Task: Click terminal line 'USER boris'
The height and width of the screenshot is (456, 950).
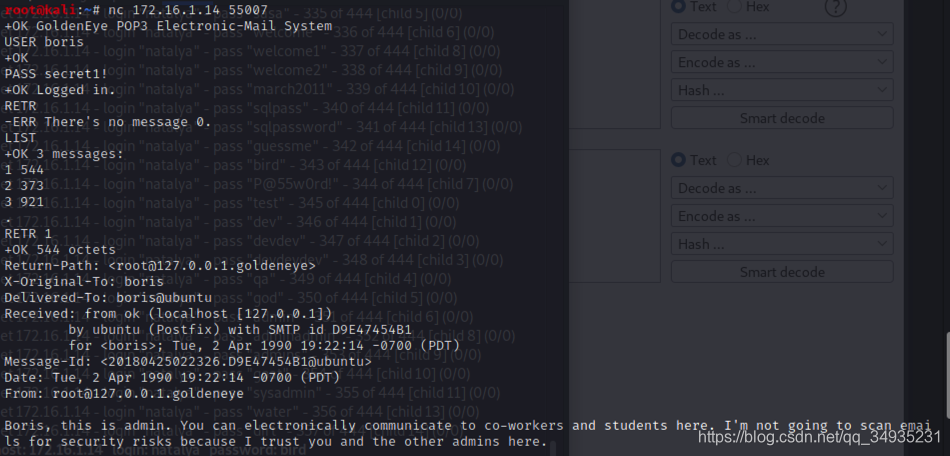Action: (44, 42)
